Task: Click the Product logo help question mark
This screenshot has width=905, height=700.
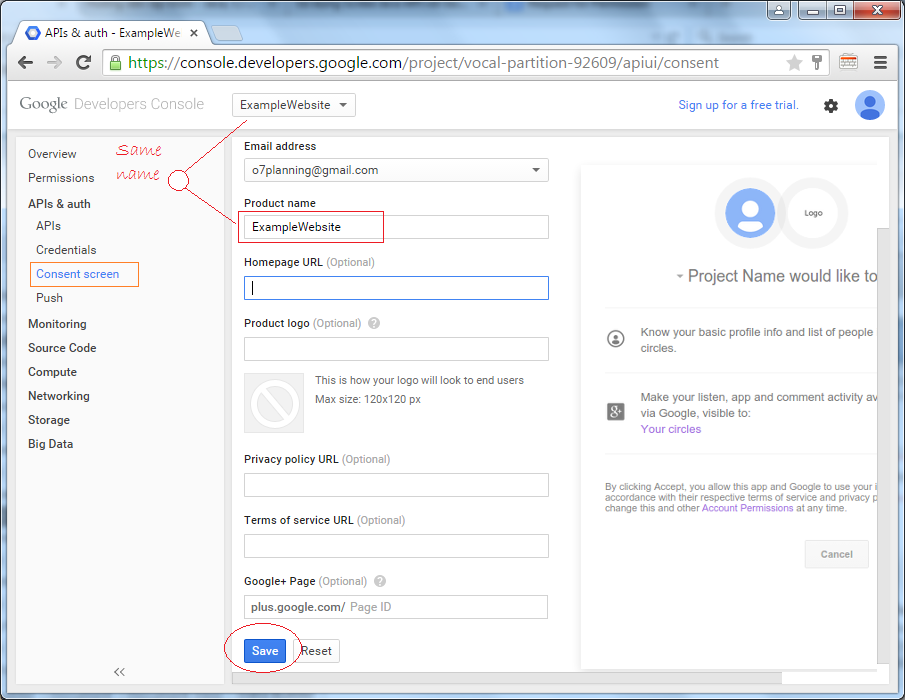Action: coord(374,323)
